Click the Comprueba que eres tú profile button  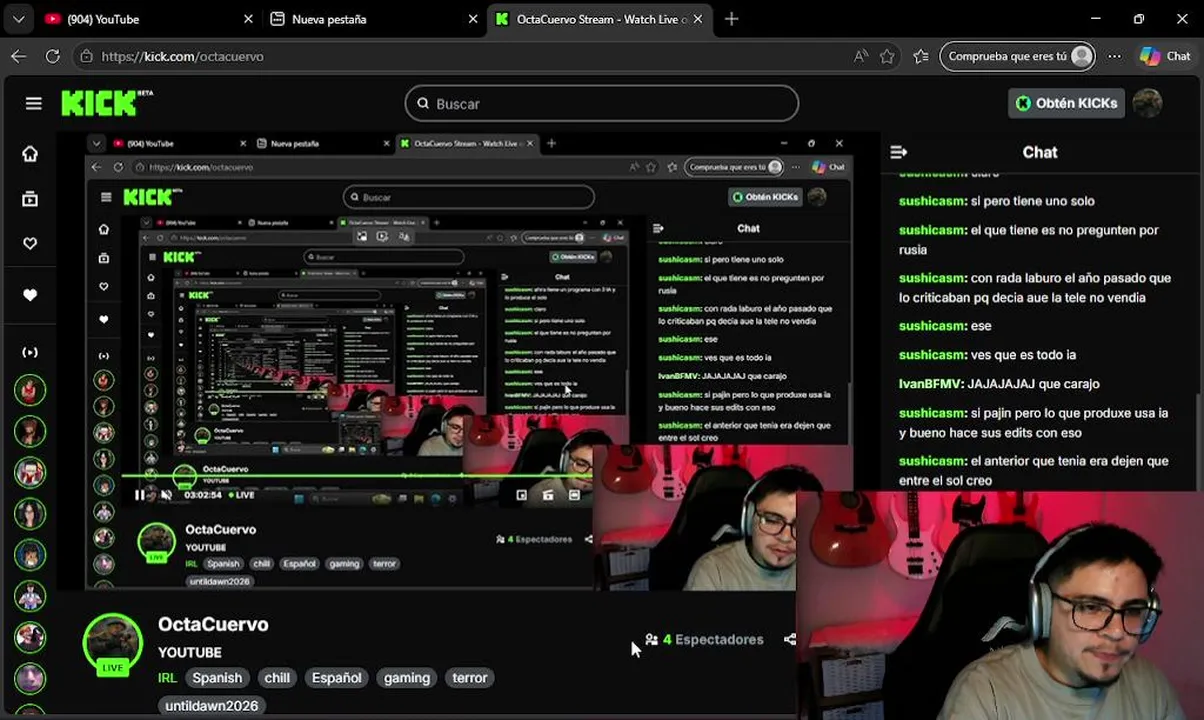(1017, 56)
